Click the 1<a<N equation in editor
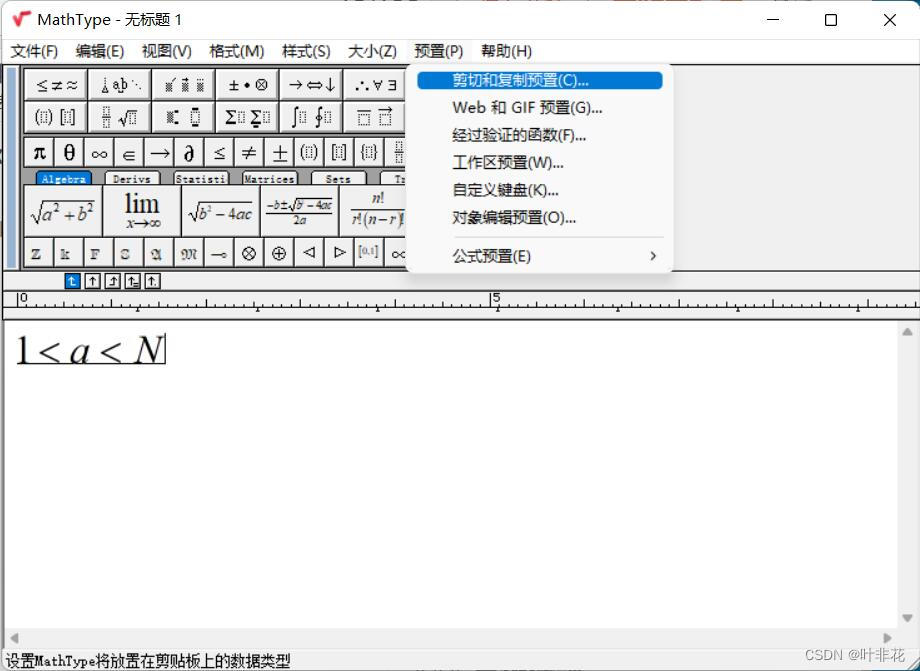The width and height of the screenshot is (920, 671). (91, 350)
